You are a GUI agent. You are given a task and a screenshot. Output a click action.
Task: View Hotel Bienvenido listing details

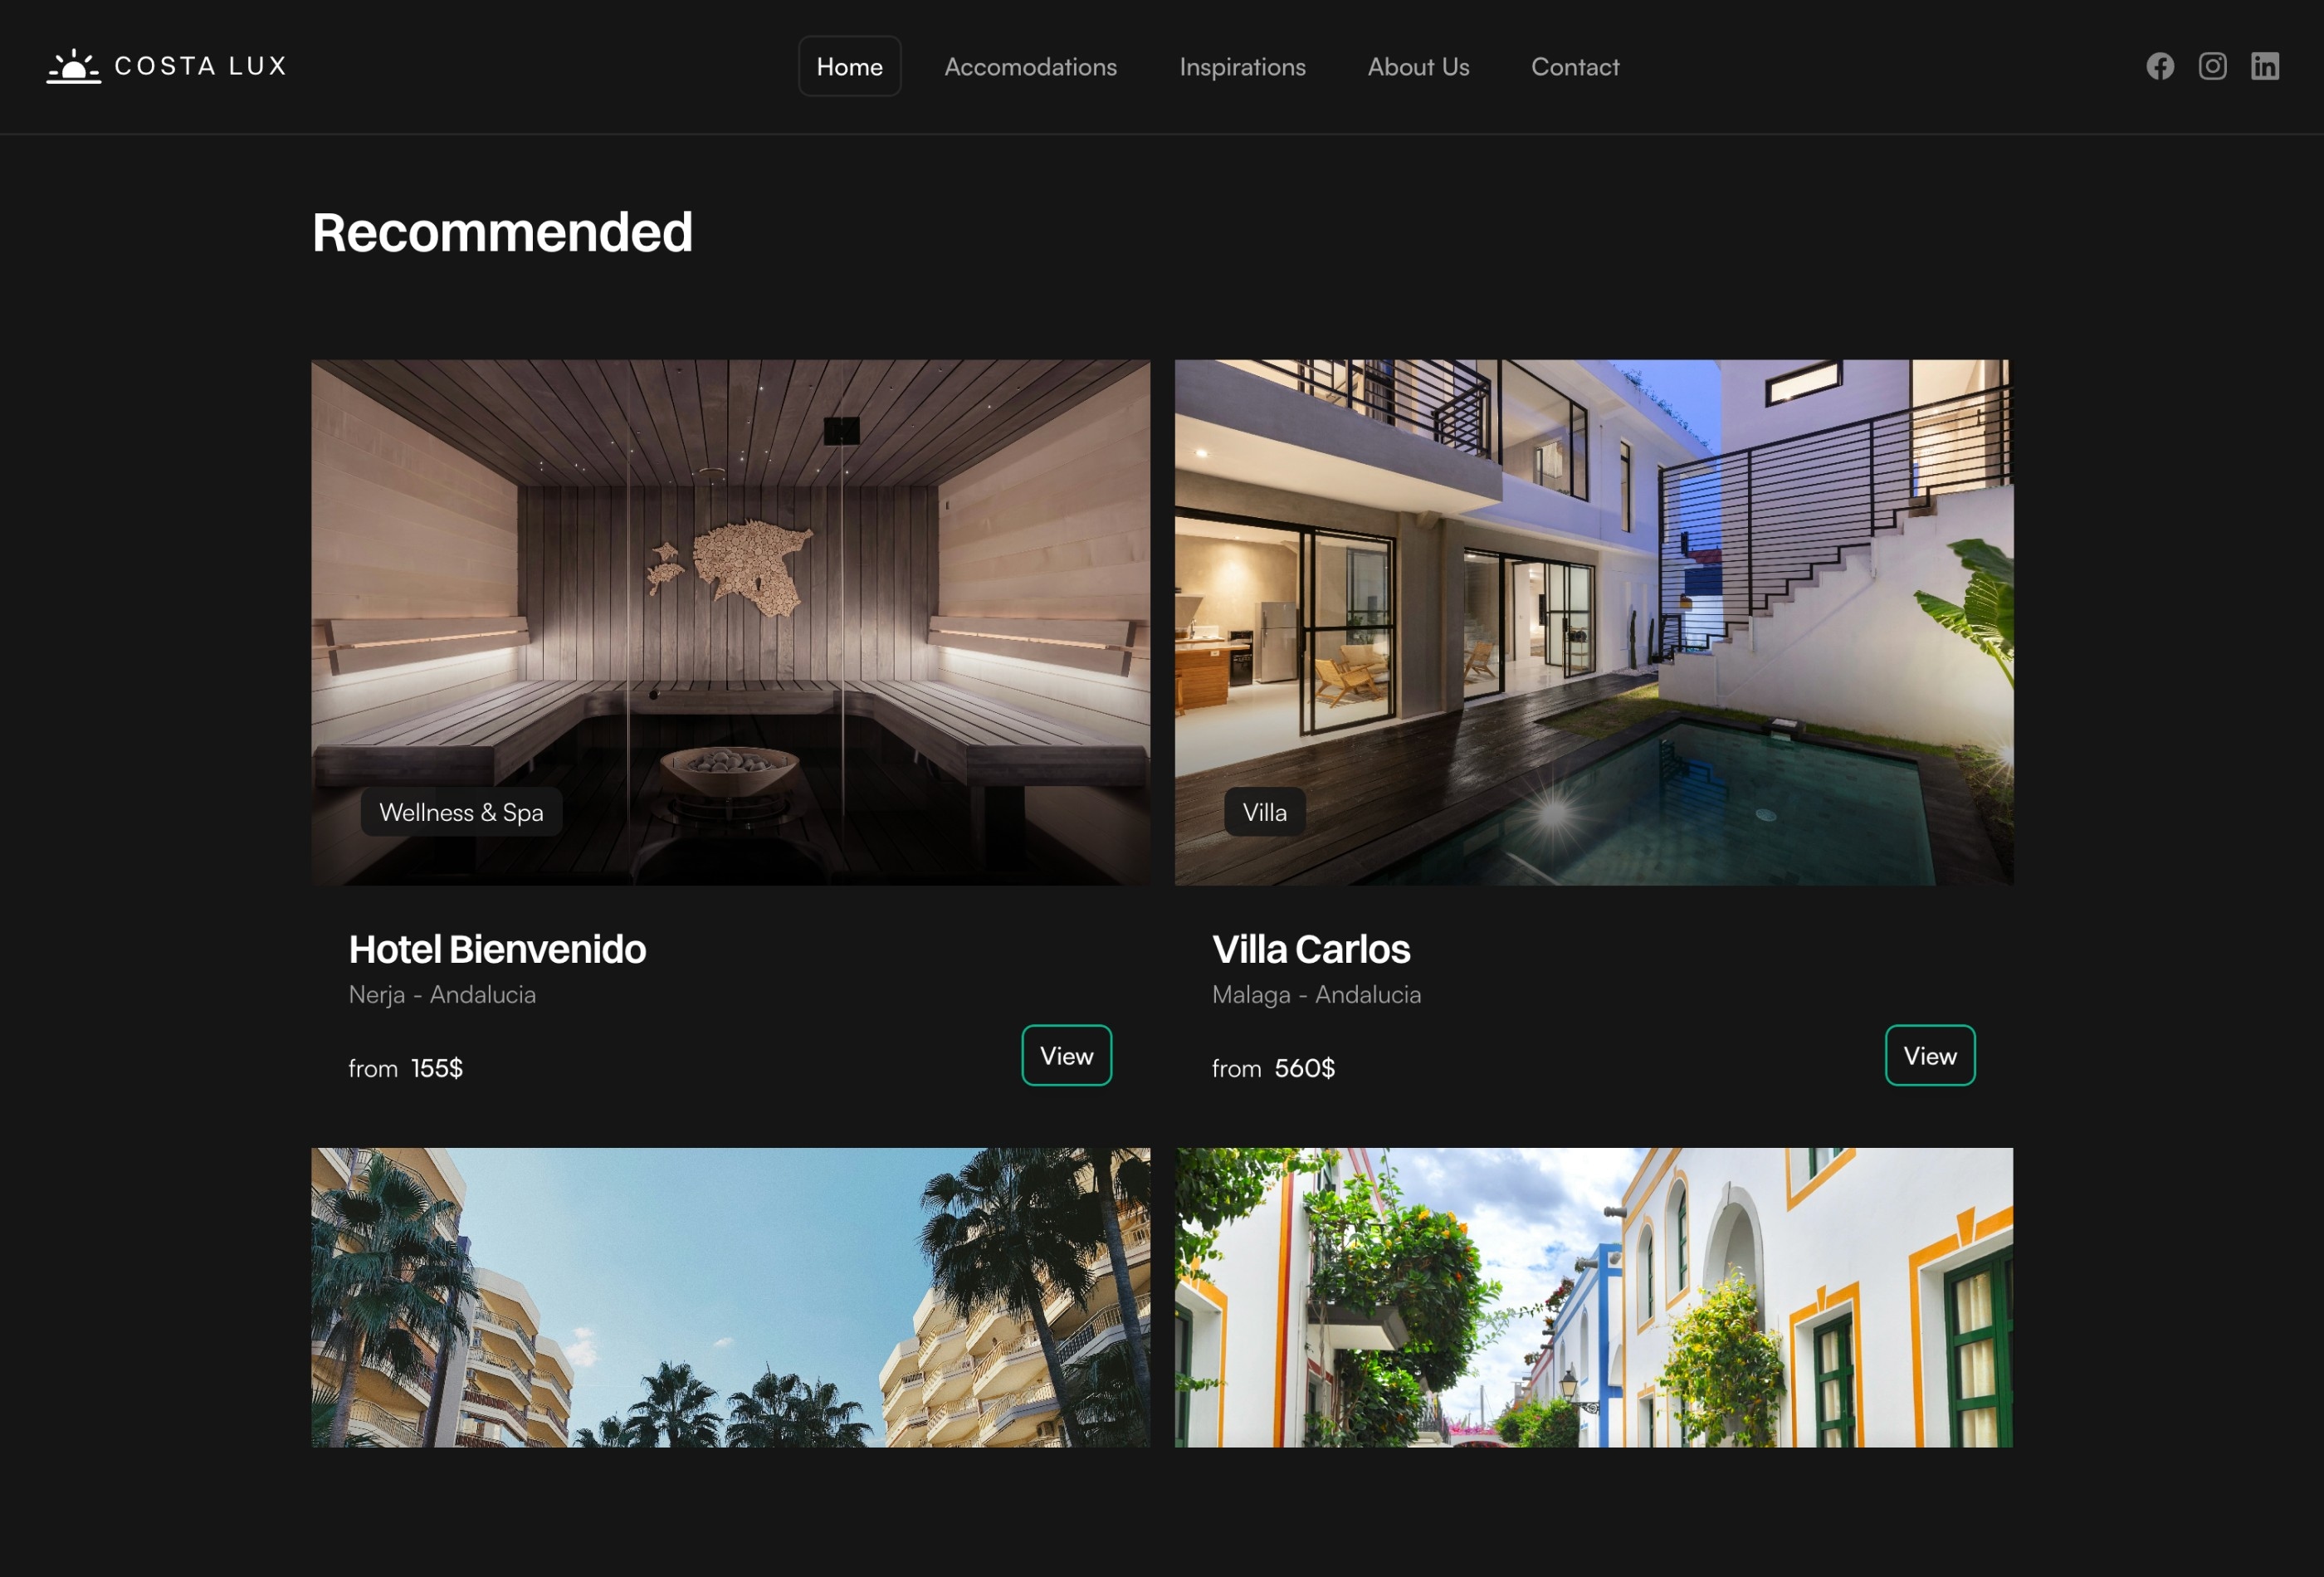click(1066, 1054)
